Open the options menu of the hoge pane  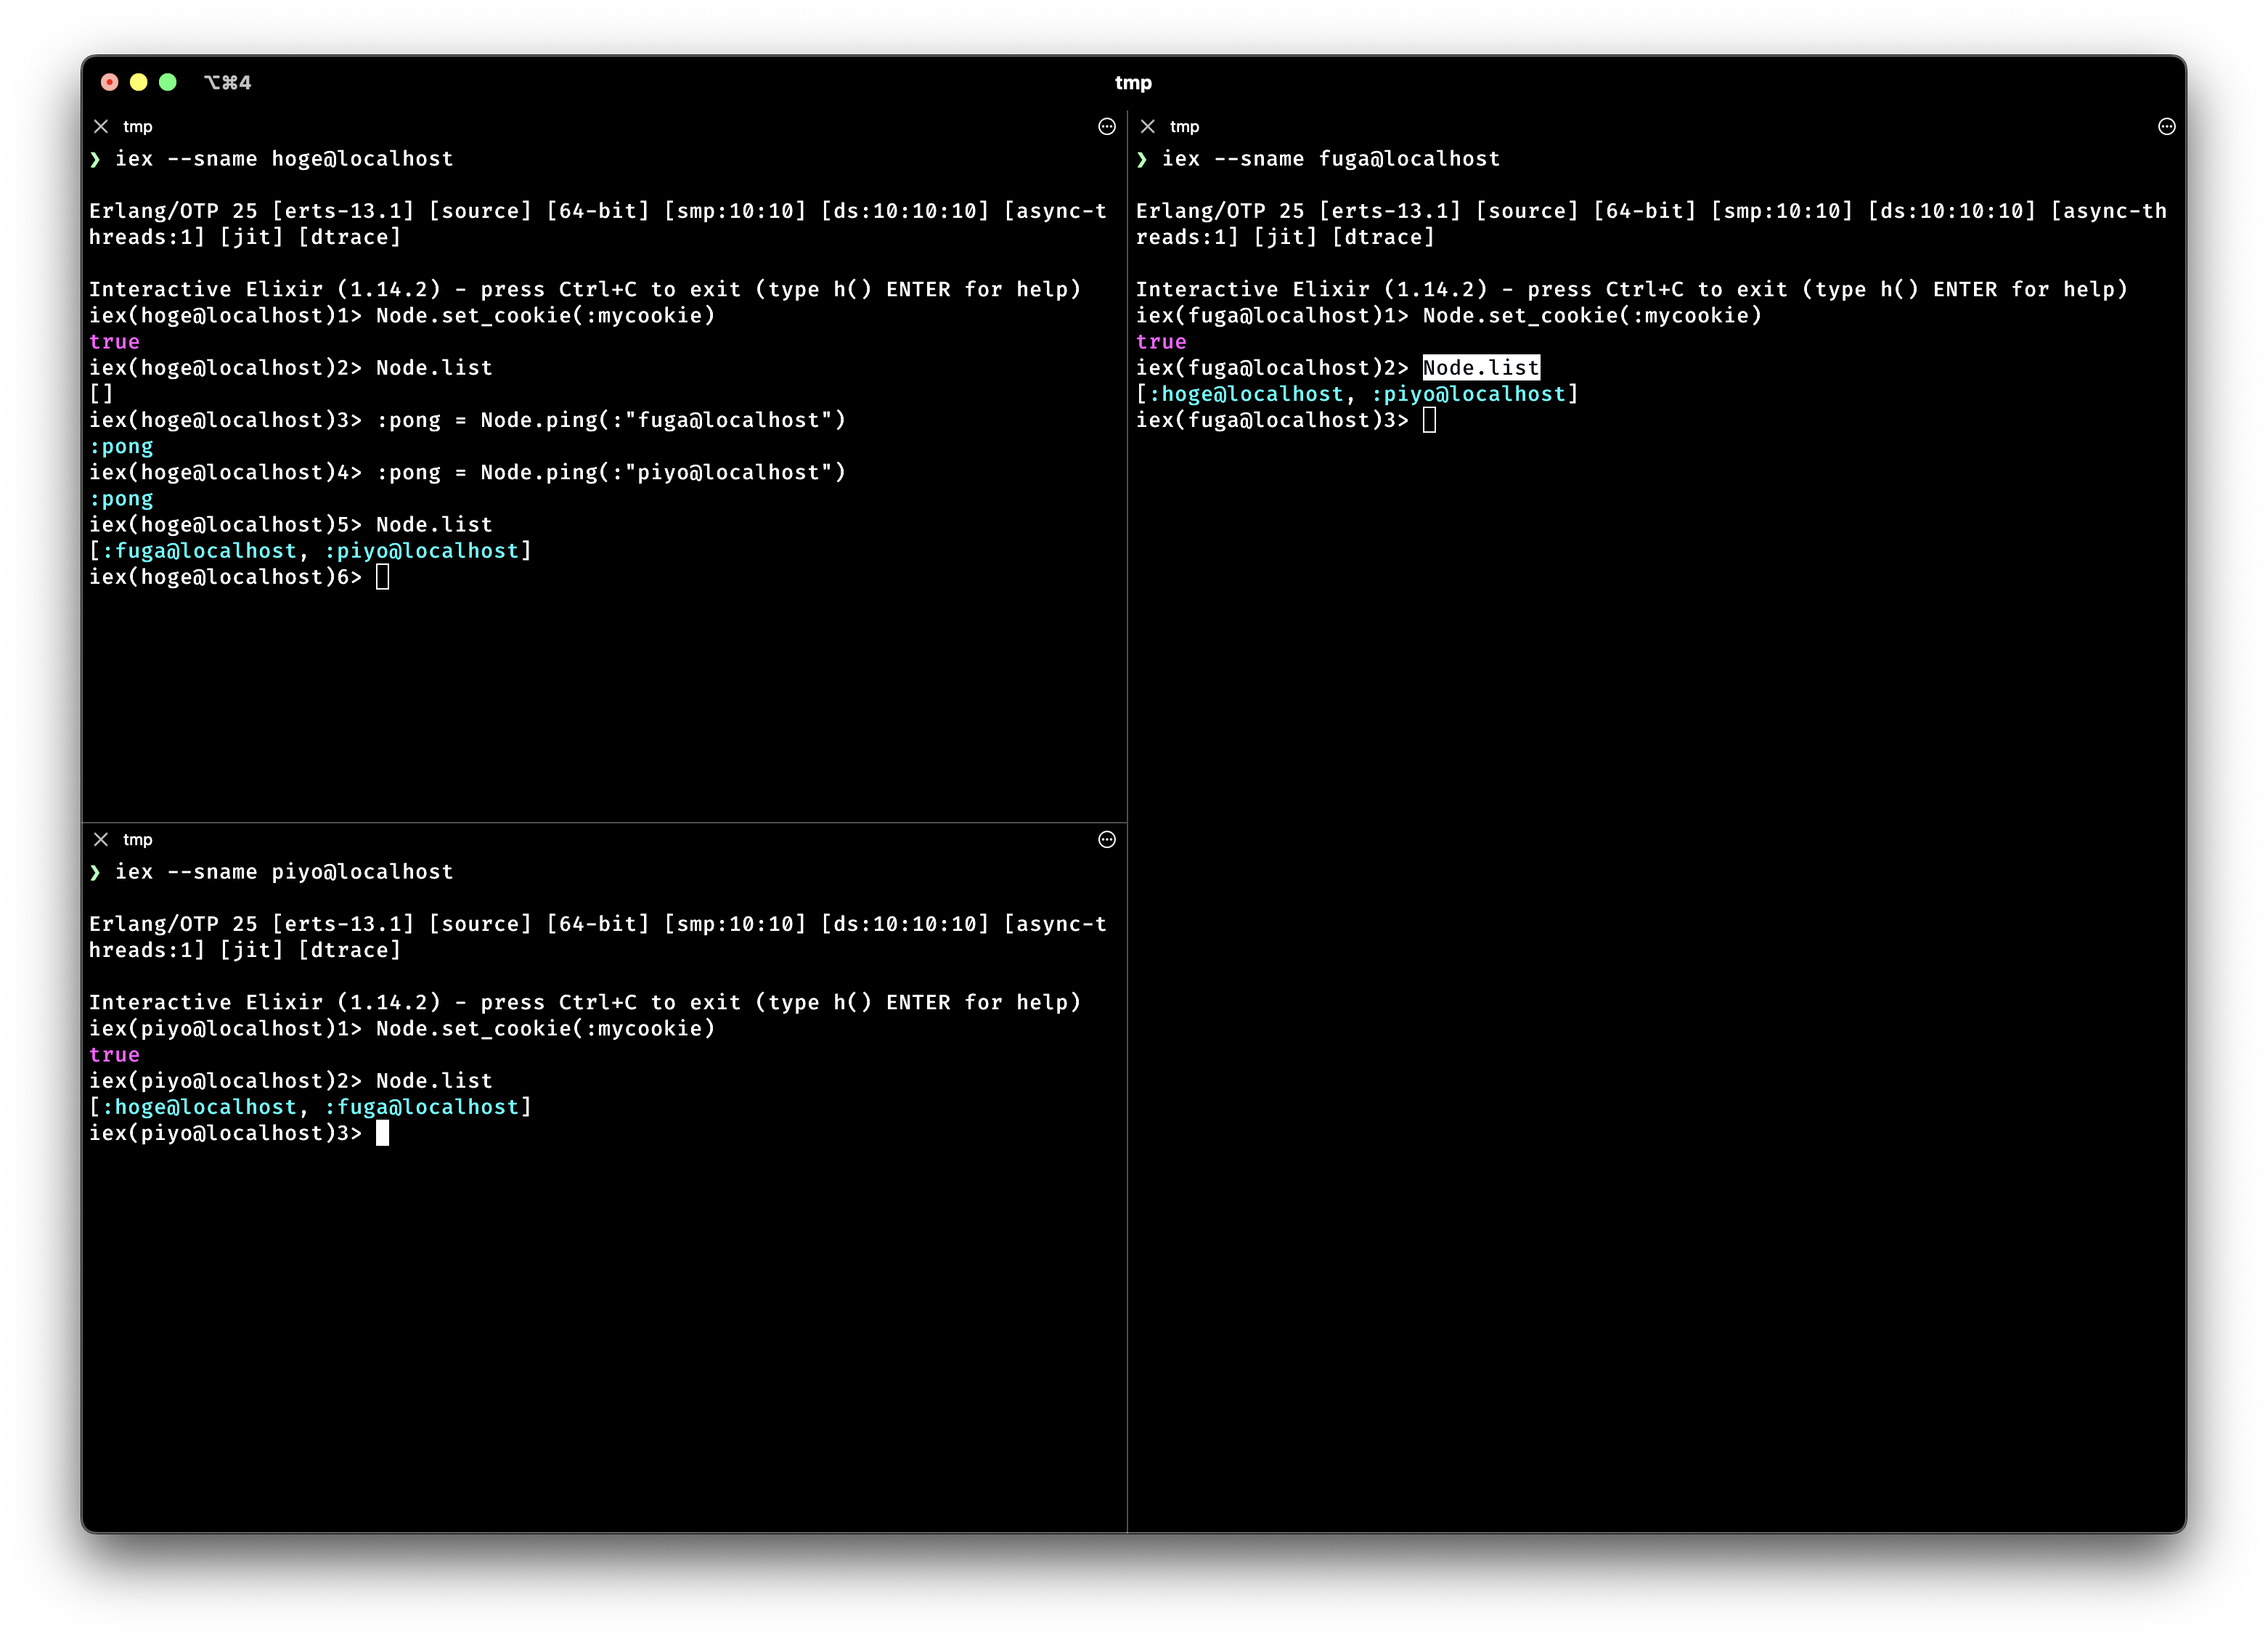pyautogui.click(x=1108, y=126)
